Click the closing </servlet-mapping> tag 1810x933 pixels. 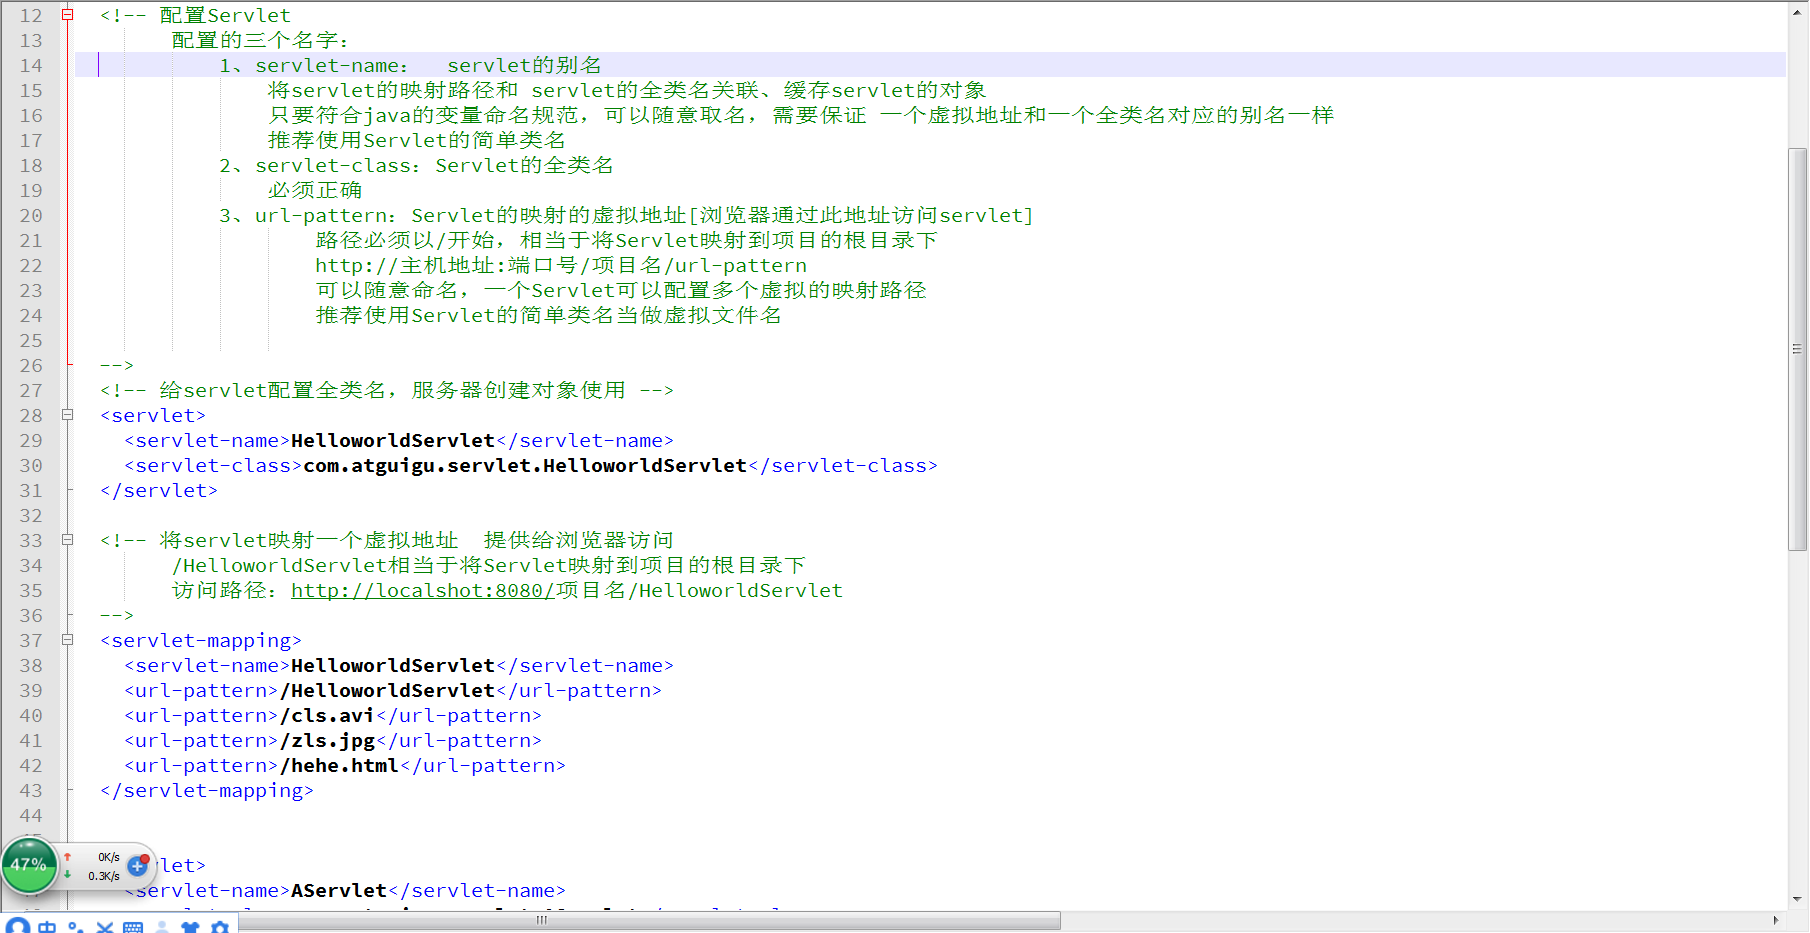point(207,791)
